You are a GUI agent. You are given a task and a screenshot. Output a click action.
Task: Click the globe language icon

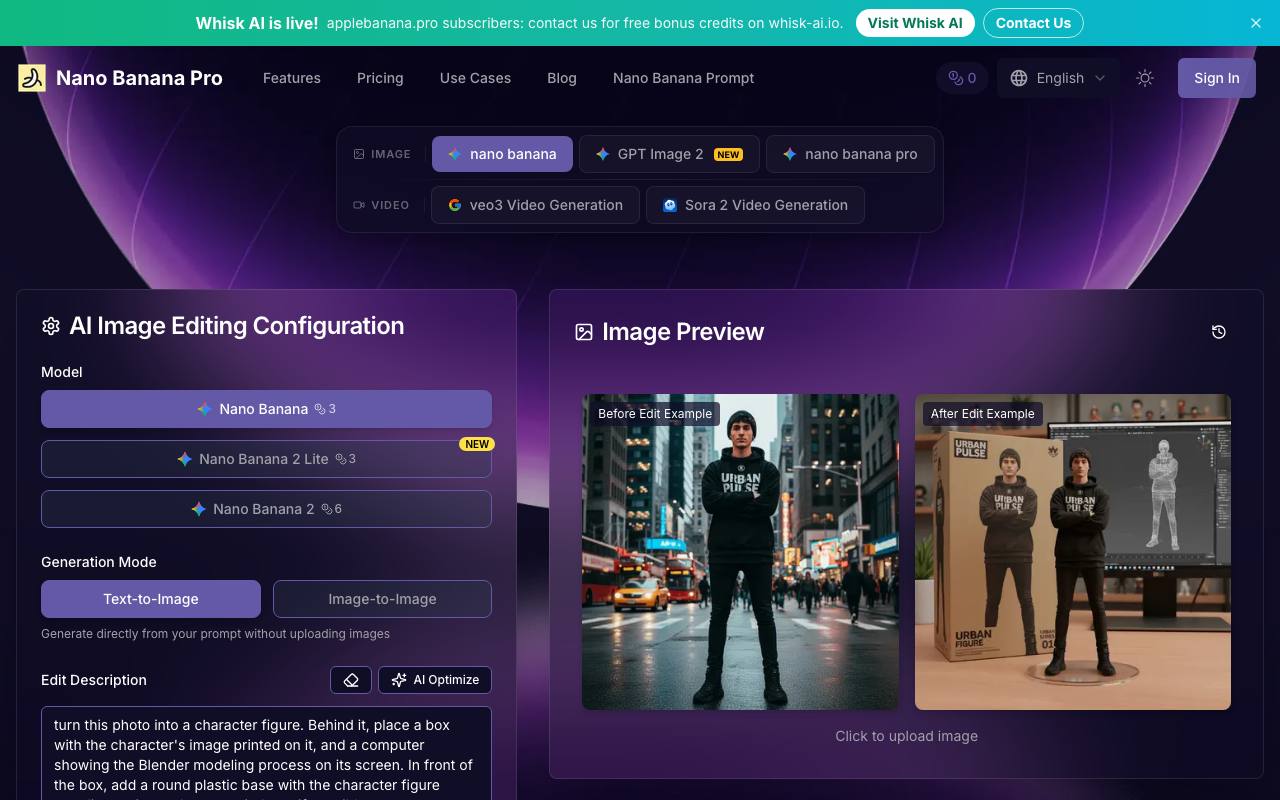pos(1019,78)
